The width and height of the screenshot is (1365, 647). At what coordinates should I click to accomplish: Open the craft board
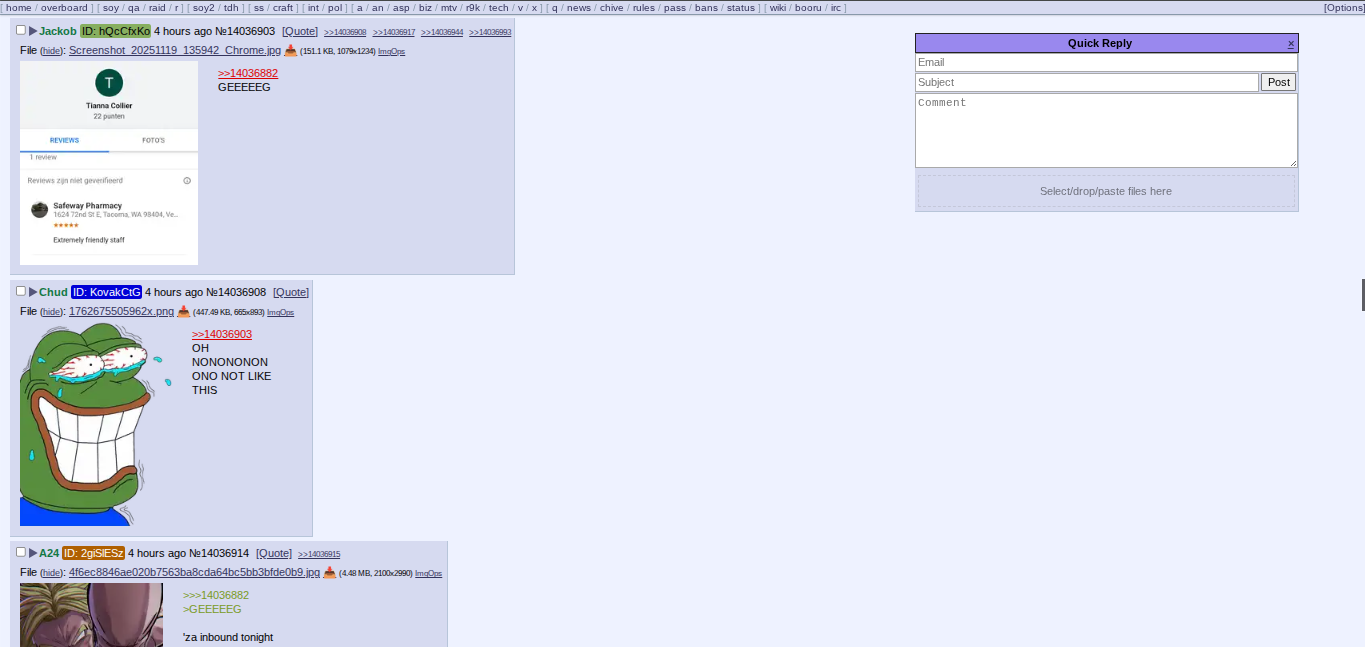click(283, 8)
